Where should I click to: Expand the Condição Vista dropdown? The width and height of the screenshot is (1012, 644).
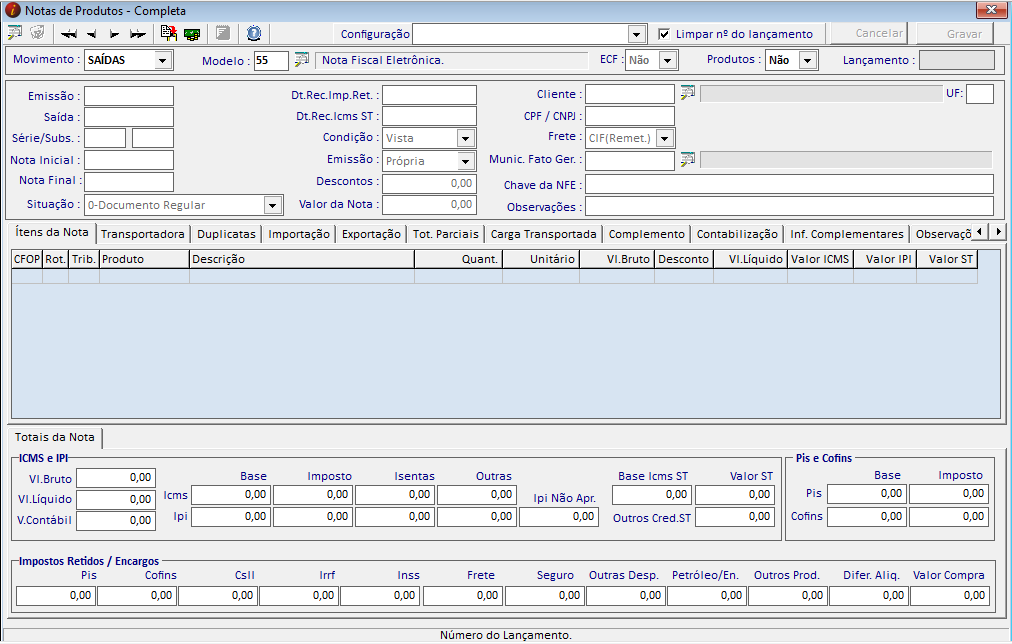[x=465, y=138]
